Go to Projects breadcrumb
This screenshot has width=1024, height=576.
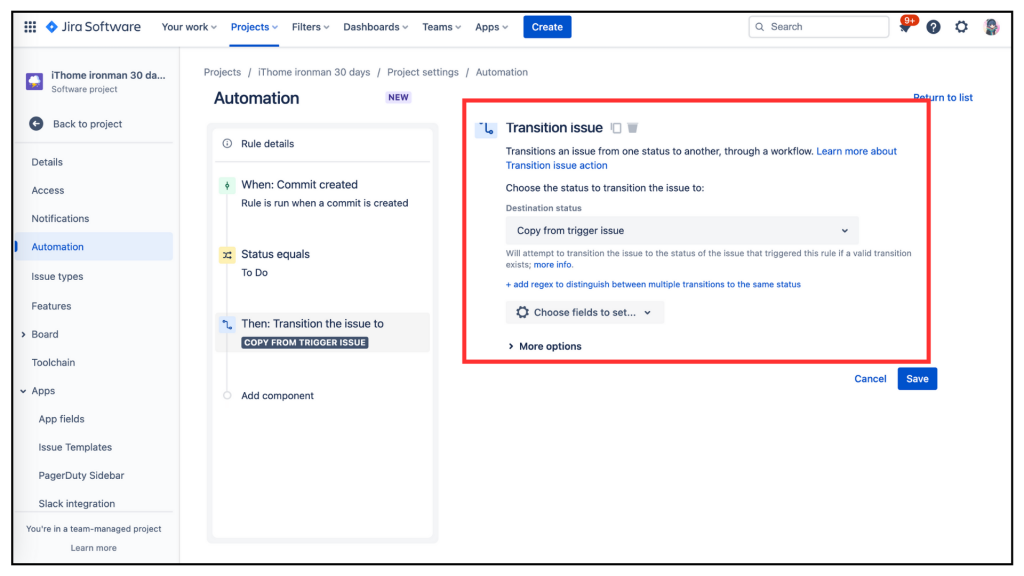coord(222,72)
